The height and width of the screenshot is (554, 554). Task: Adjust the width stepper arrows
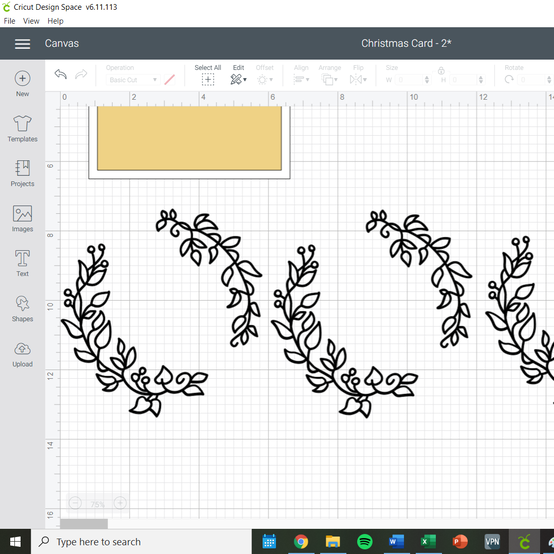427,80
